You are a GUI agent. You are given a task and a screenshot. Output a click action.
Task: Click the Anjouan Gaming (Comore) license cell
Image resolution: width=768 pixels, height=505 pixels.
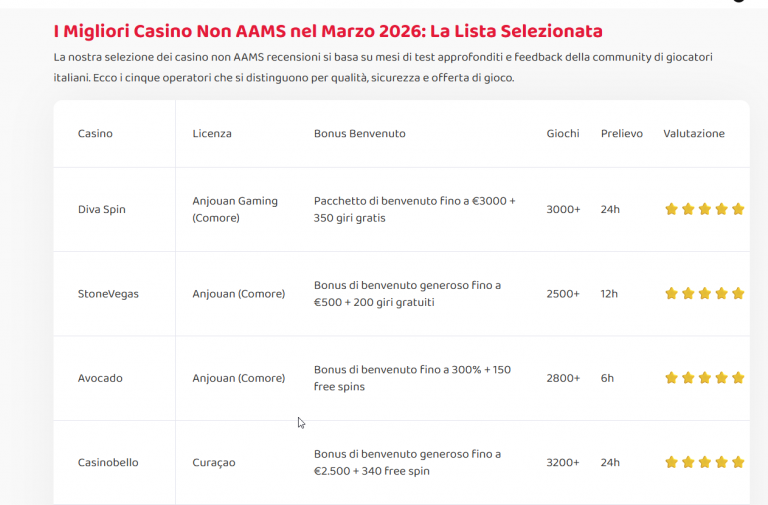click(235, 210)
